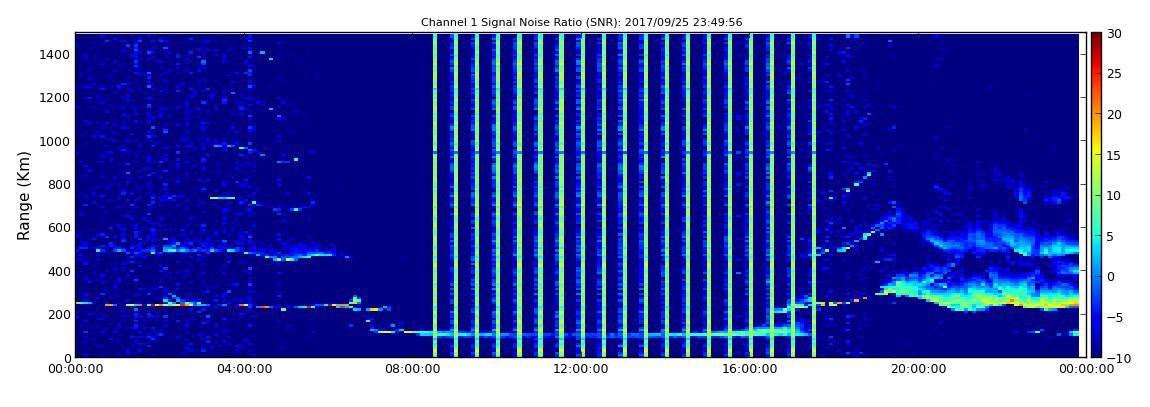Viewport: 1150px width, 407px height.
Task: Click the plot title Channel 1 Signal Noise Ratio
Action: 581,23
